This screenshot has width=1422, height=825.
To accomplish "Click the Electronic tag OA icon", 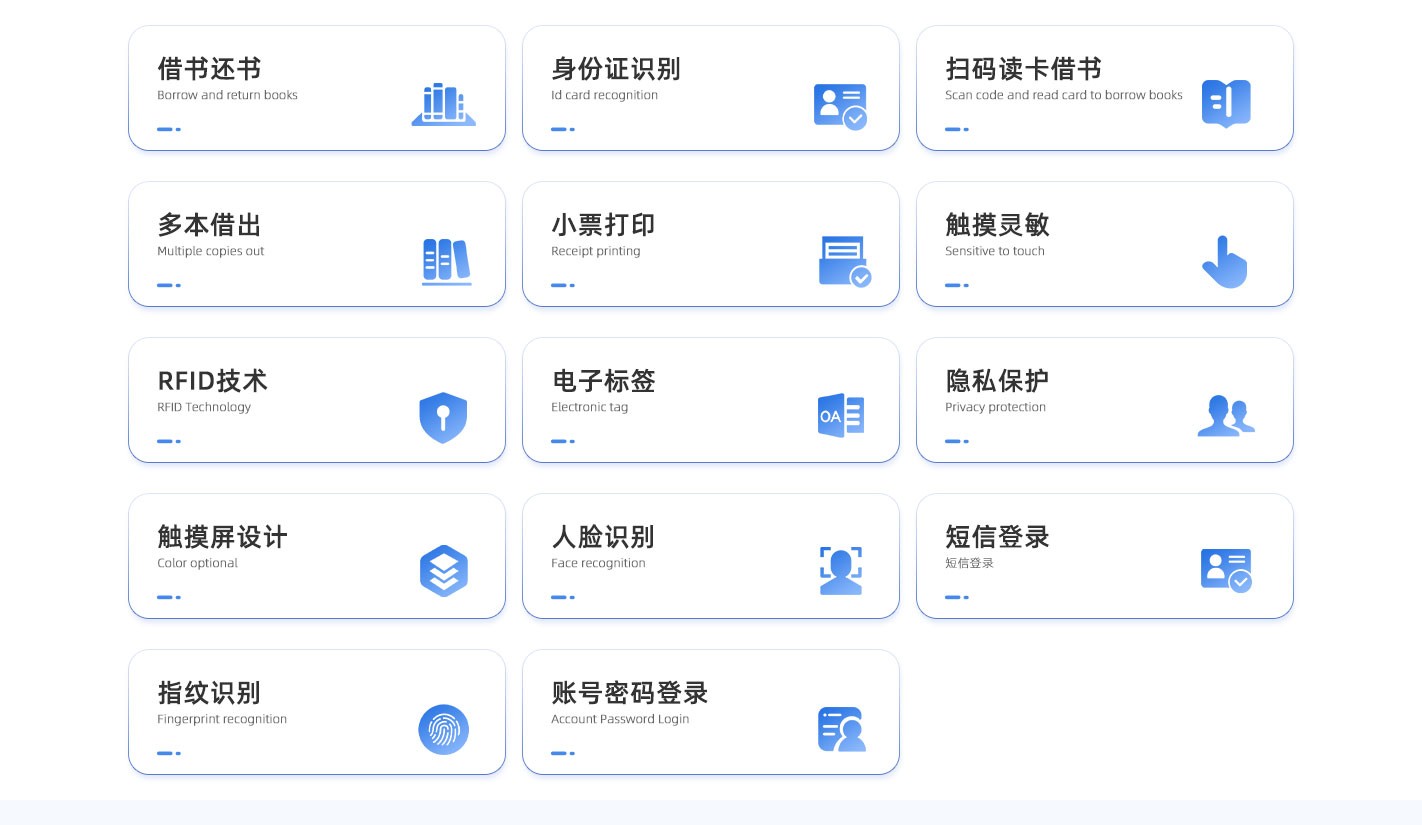I will [x=840, y=416].
